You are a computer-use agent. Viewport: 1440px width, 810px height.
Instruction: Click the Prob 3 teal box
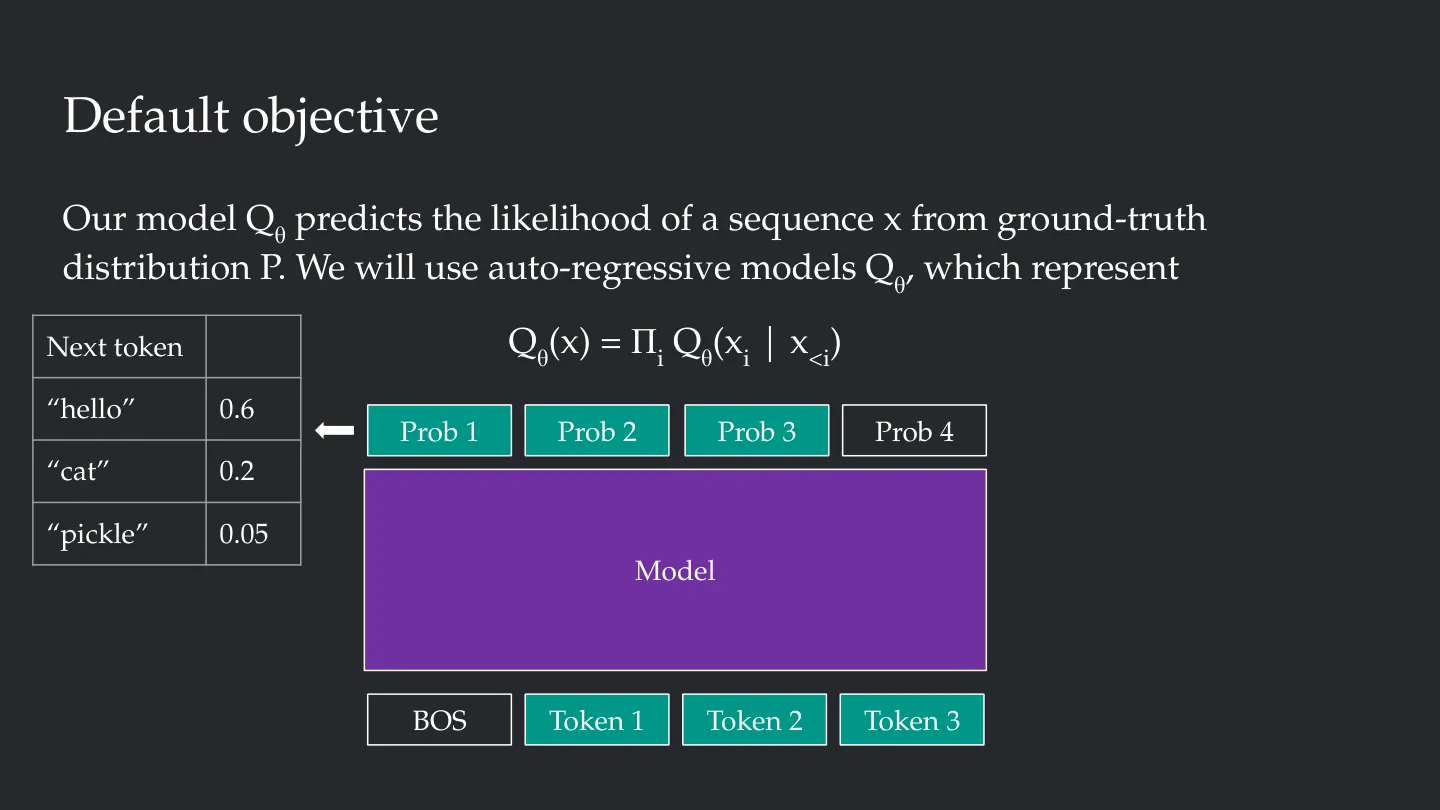pos(756,431)
